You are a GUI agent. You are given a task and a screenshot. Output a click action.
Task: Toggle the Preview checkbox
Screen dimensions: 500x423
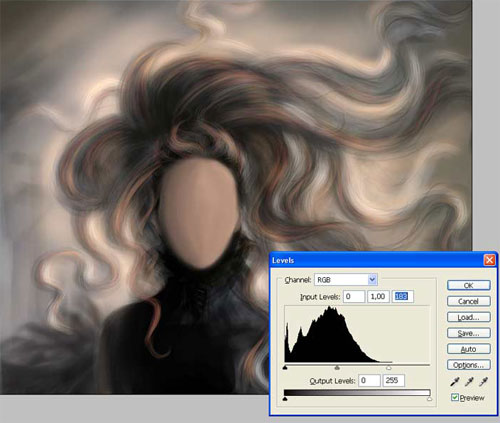tap(455, 397)
